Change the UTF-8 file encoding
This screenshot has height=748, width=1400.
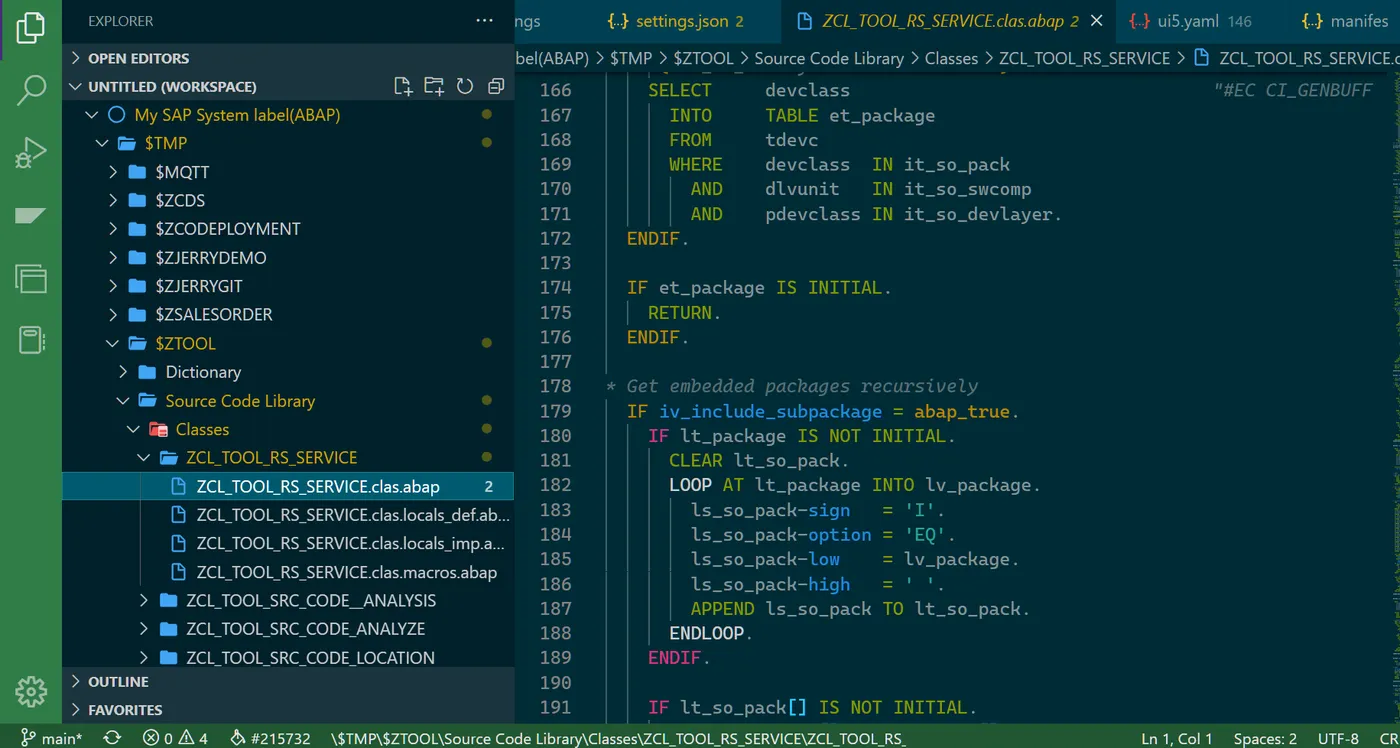pyautogui.click(x=1338, y=738)
